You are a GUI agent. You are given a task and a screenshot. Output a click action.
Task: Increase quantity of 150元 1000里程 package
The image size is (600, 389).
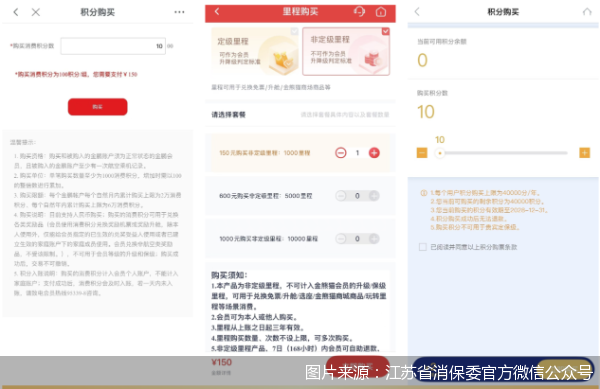[x=374, y=153]
